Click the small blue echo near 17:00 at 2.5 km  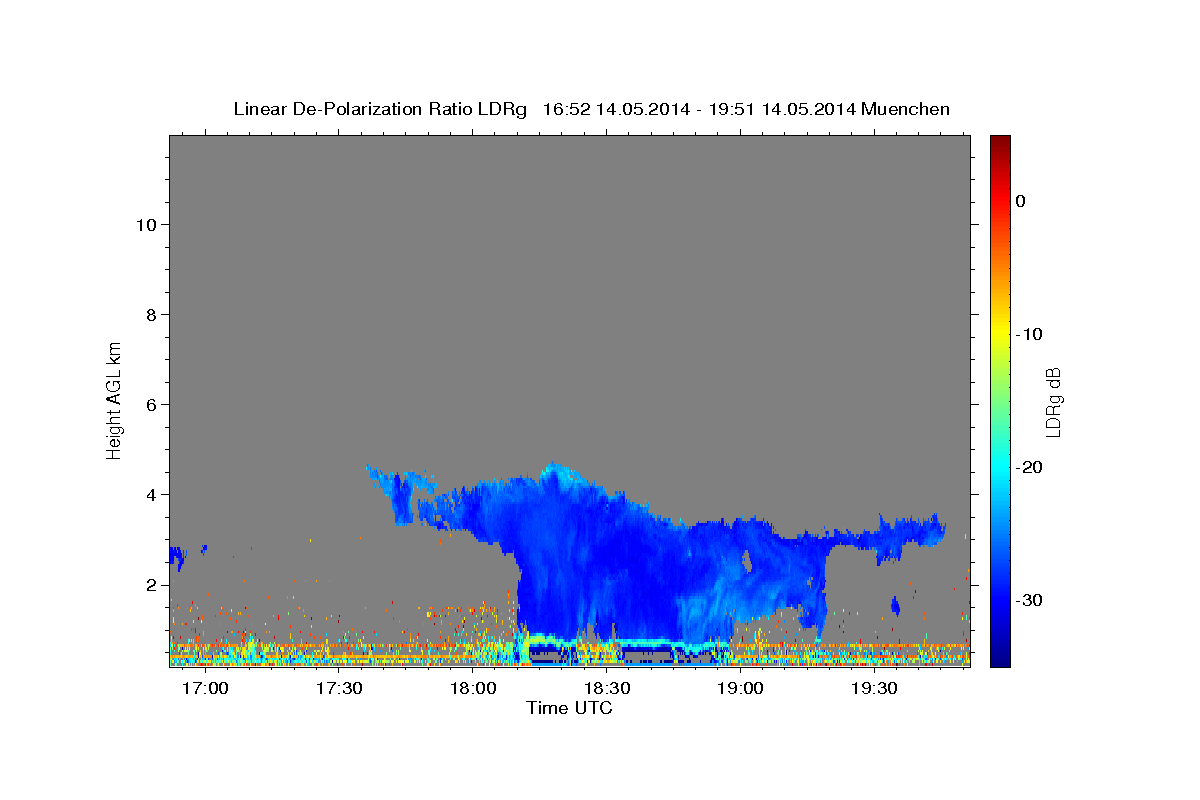point(178,557)
